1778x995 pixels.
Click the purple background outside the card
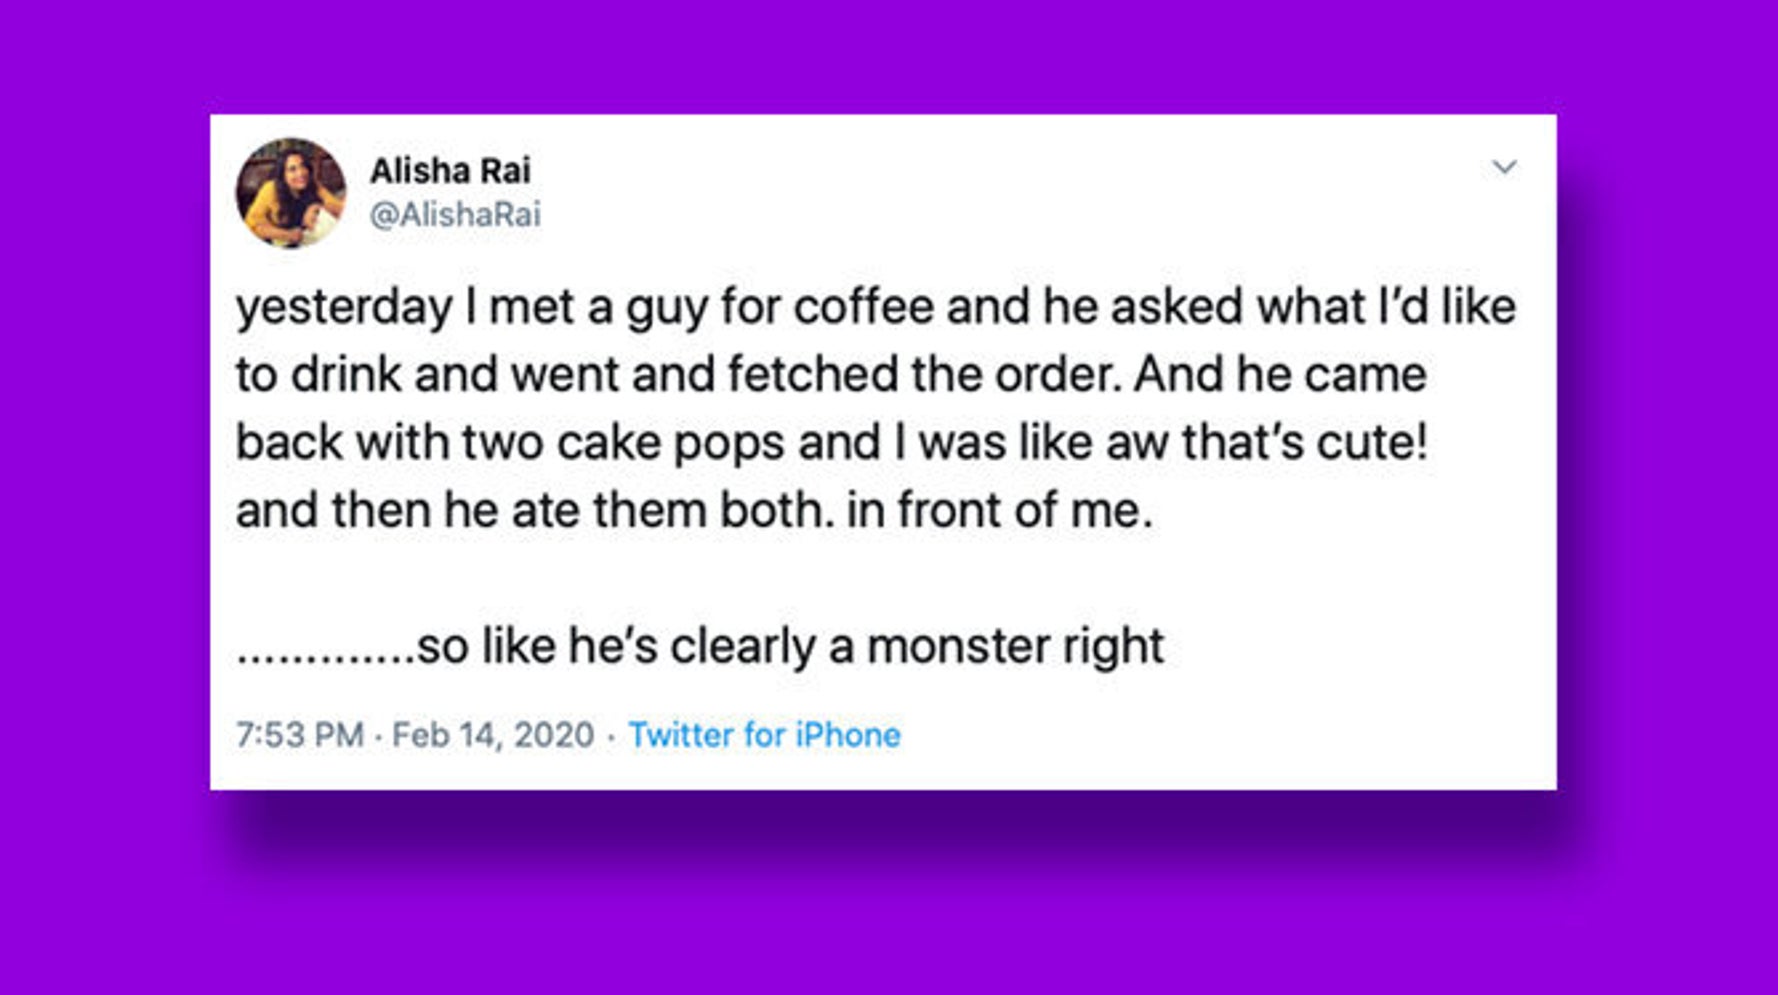coord(100,500)
